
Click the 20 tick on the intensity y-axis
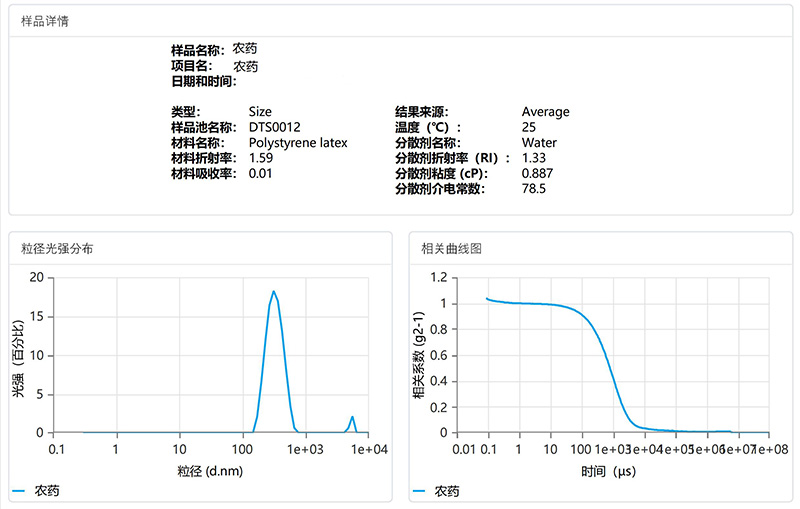point(37,277)
